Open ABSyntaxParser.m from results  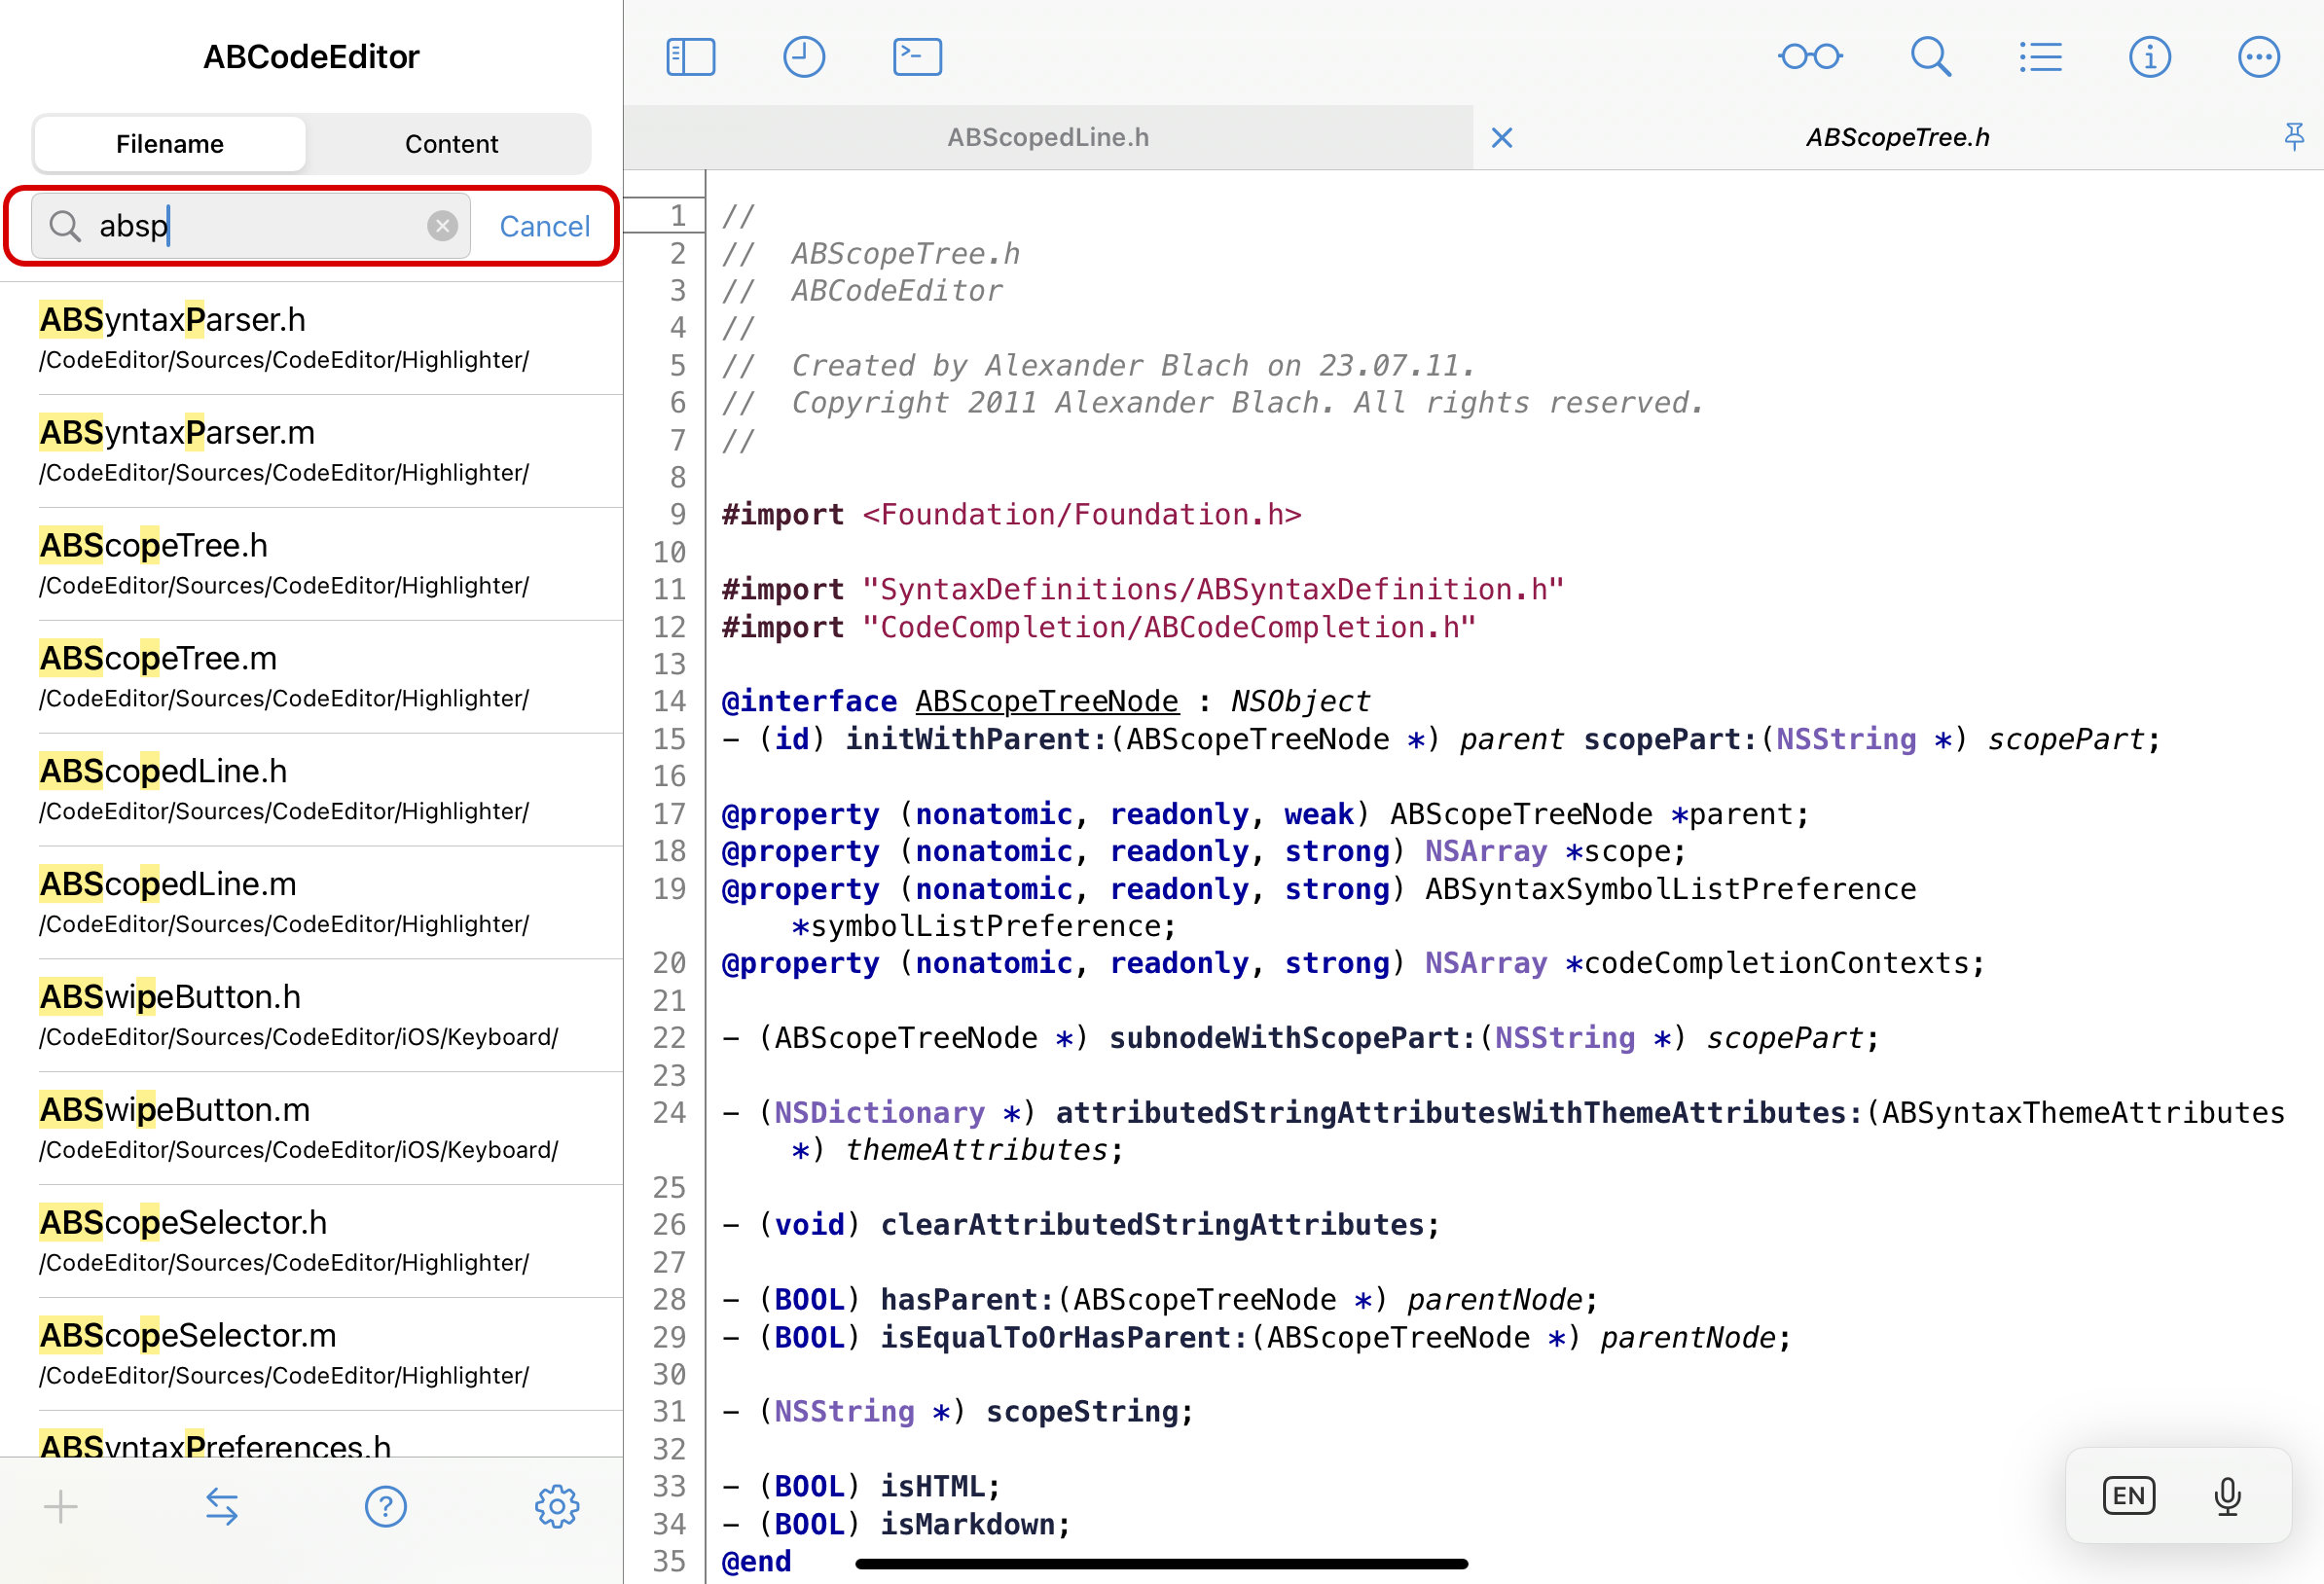[x=311, y=451]
